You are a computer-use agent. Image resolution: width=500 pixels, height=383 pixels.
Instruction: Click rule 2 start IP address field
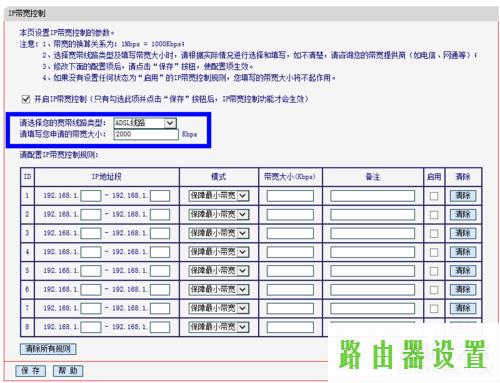91,214
